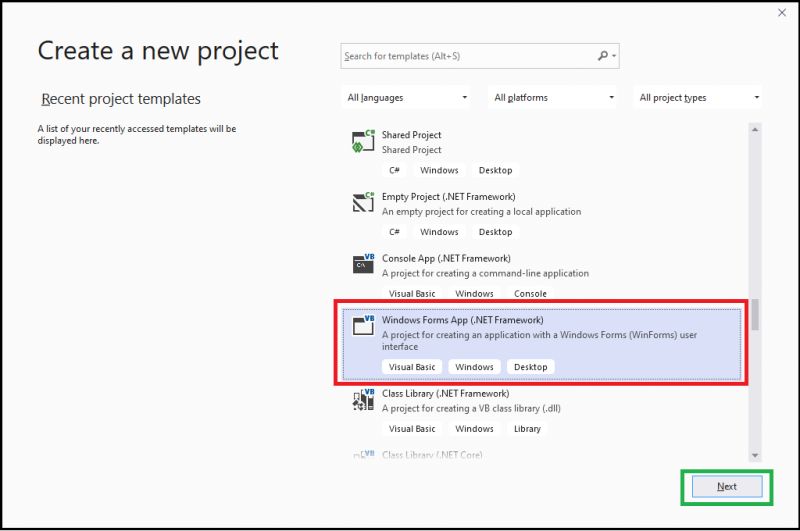
Task: Select the partially visible Class Library (.NET Core)
Action: coord(432,455)
